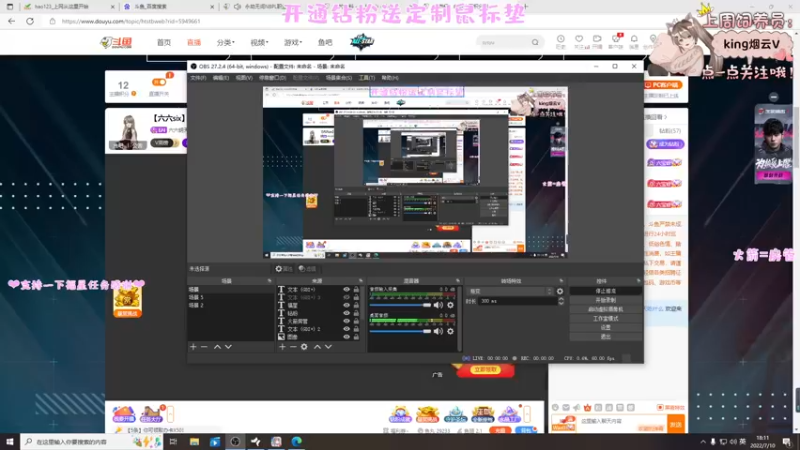Click the Douyu site search magnifier icon
This screenshot has width=800, height=450.
tap(535, 42)
